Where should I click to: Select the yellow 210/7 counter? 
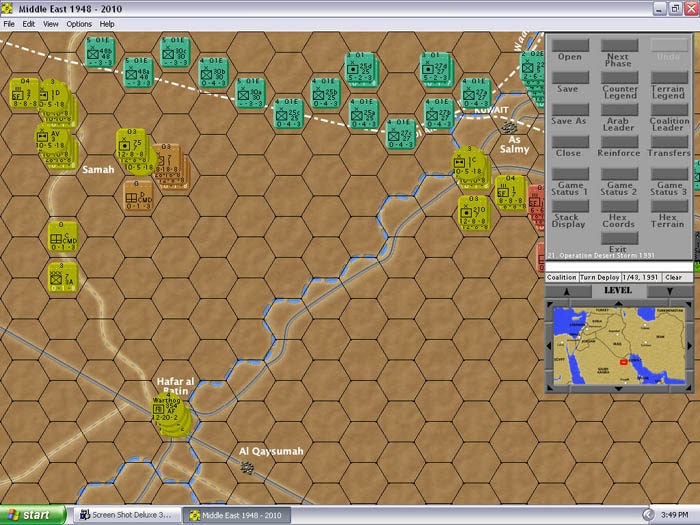(x=473, y=211)
